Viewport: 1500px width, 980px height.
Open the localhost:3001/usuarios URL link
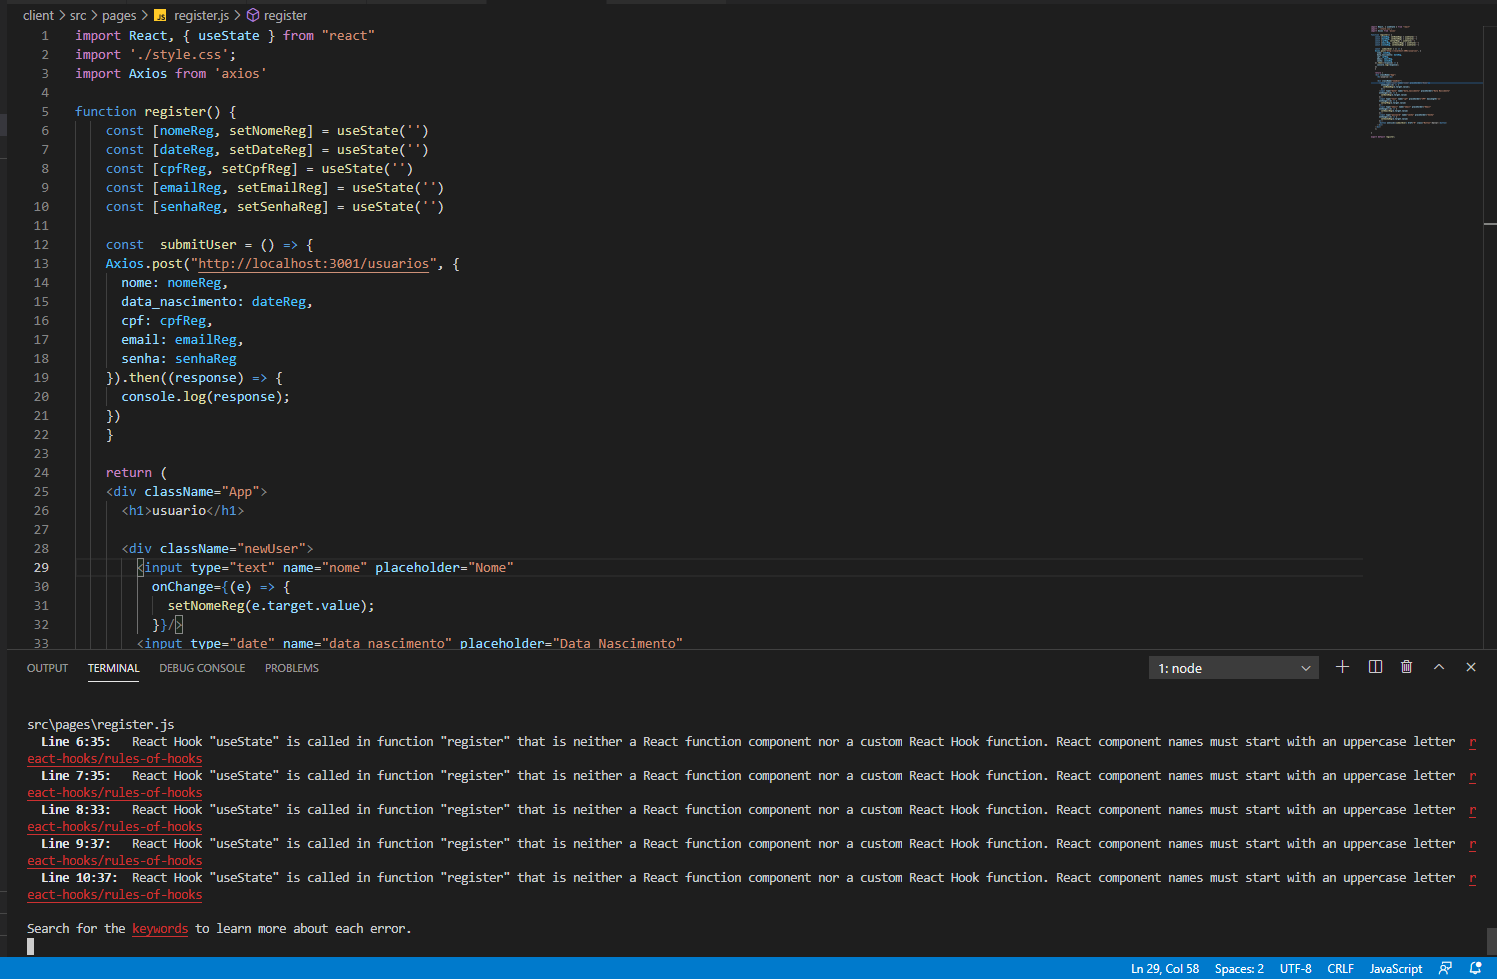313,264
